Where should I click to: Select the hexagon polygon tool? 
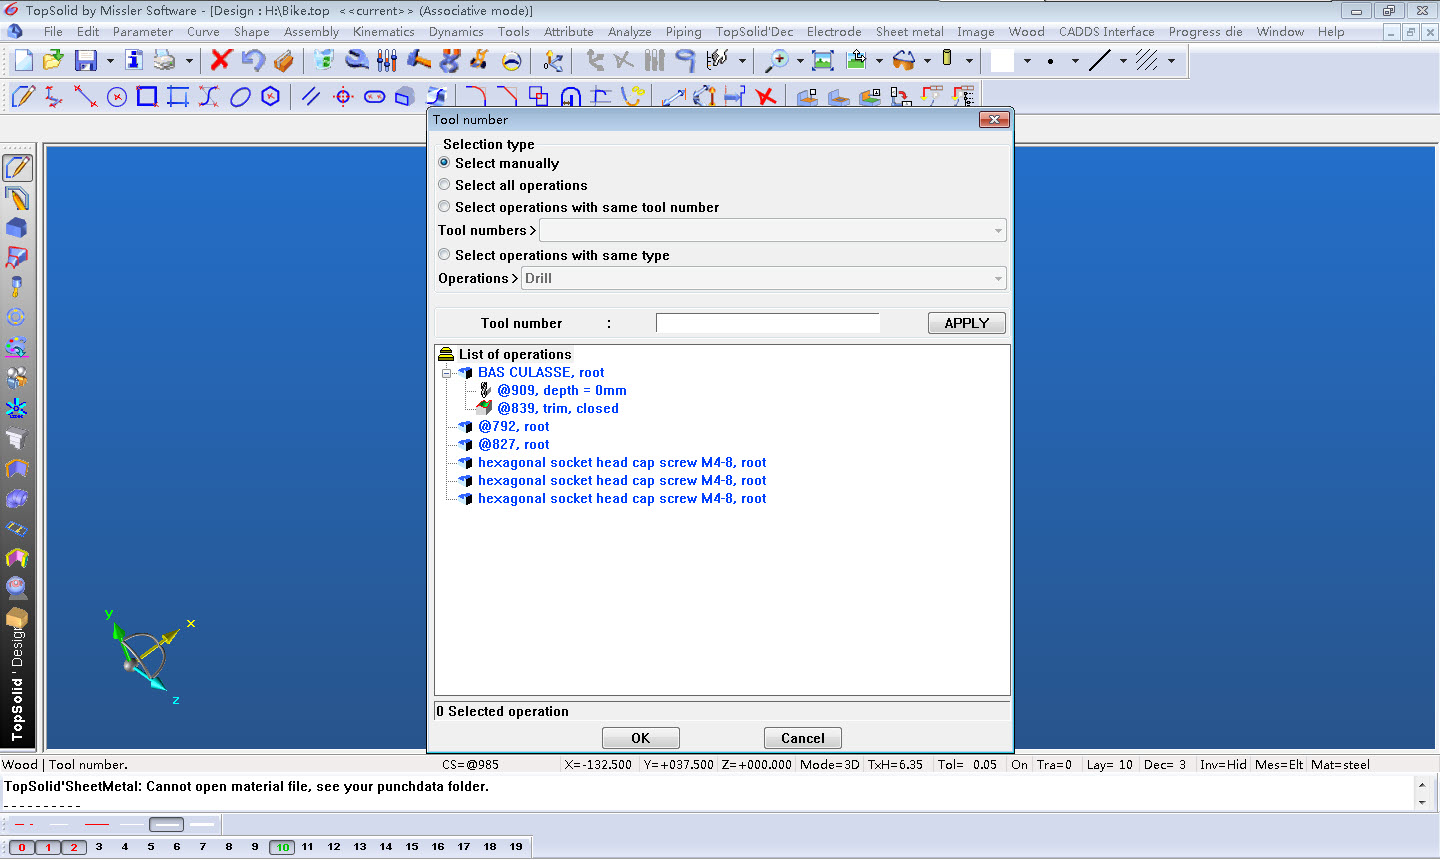[270, 97]
